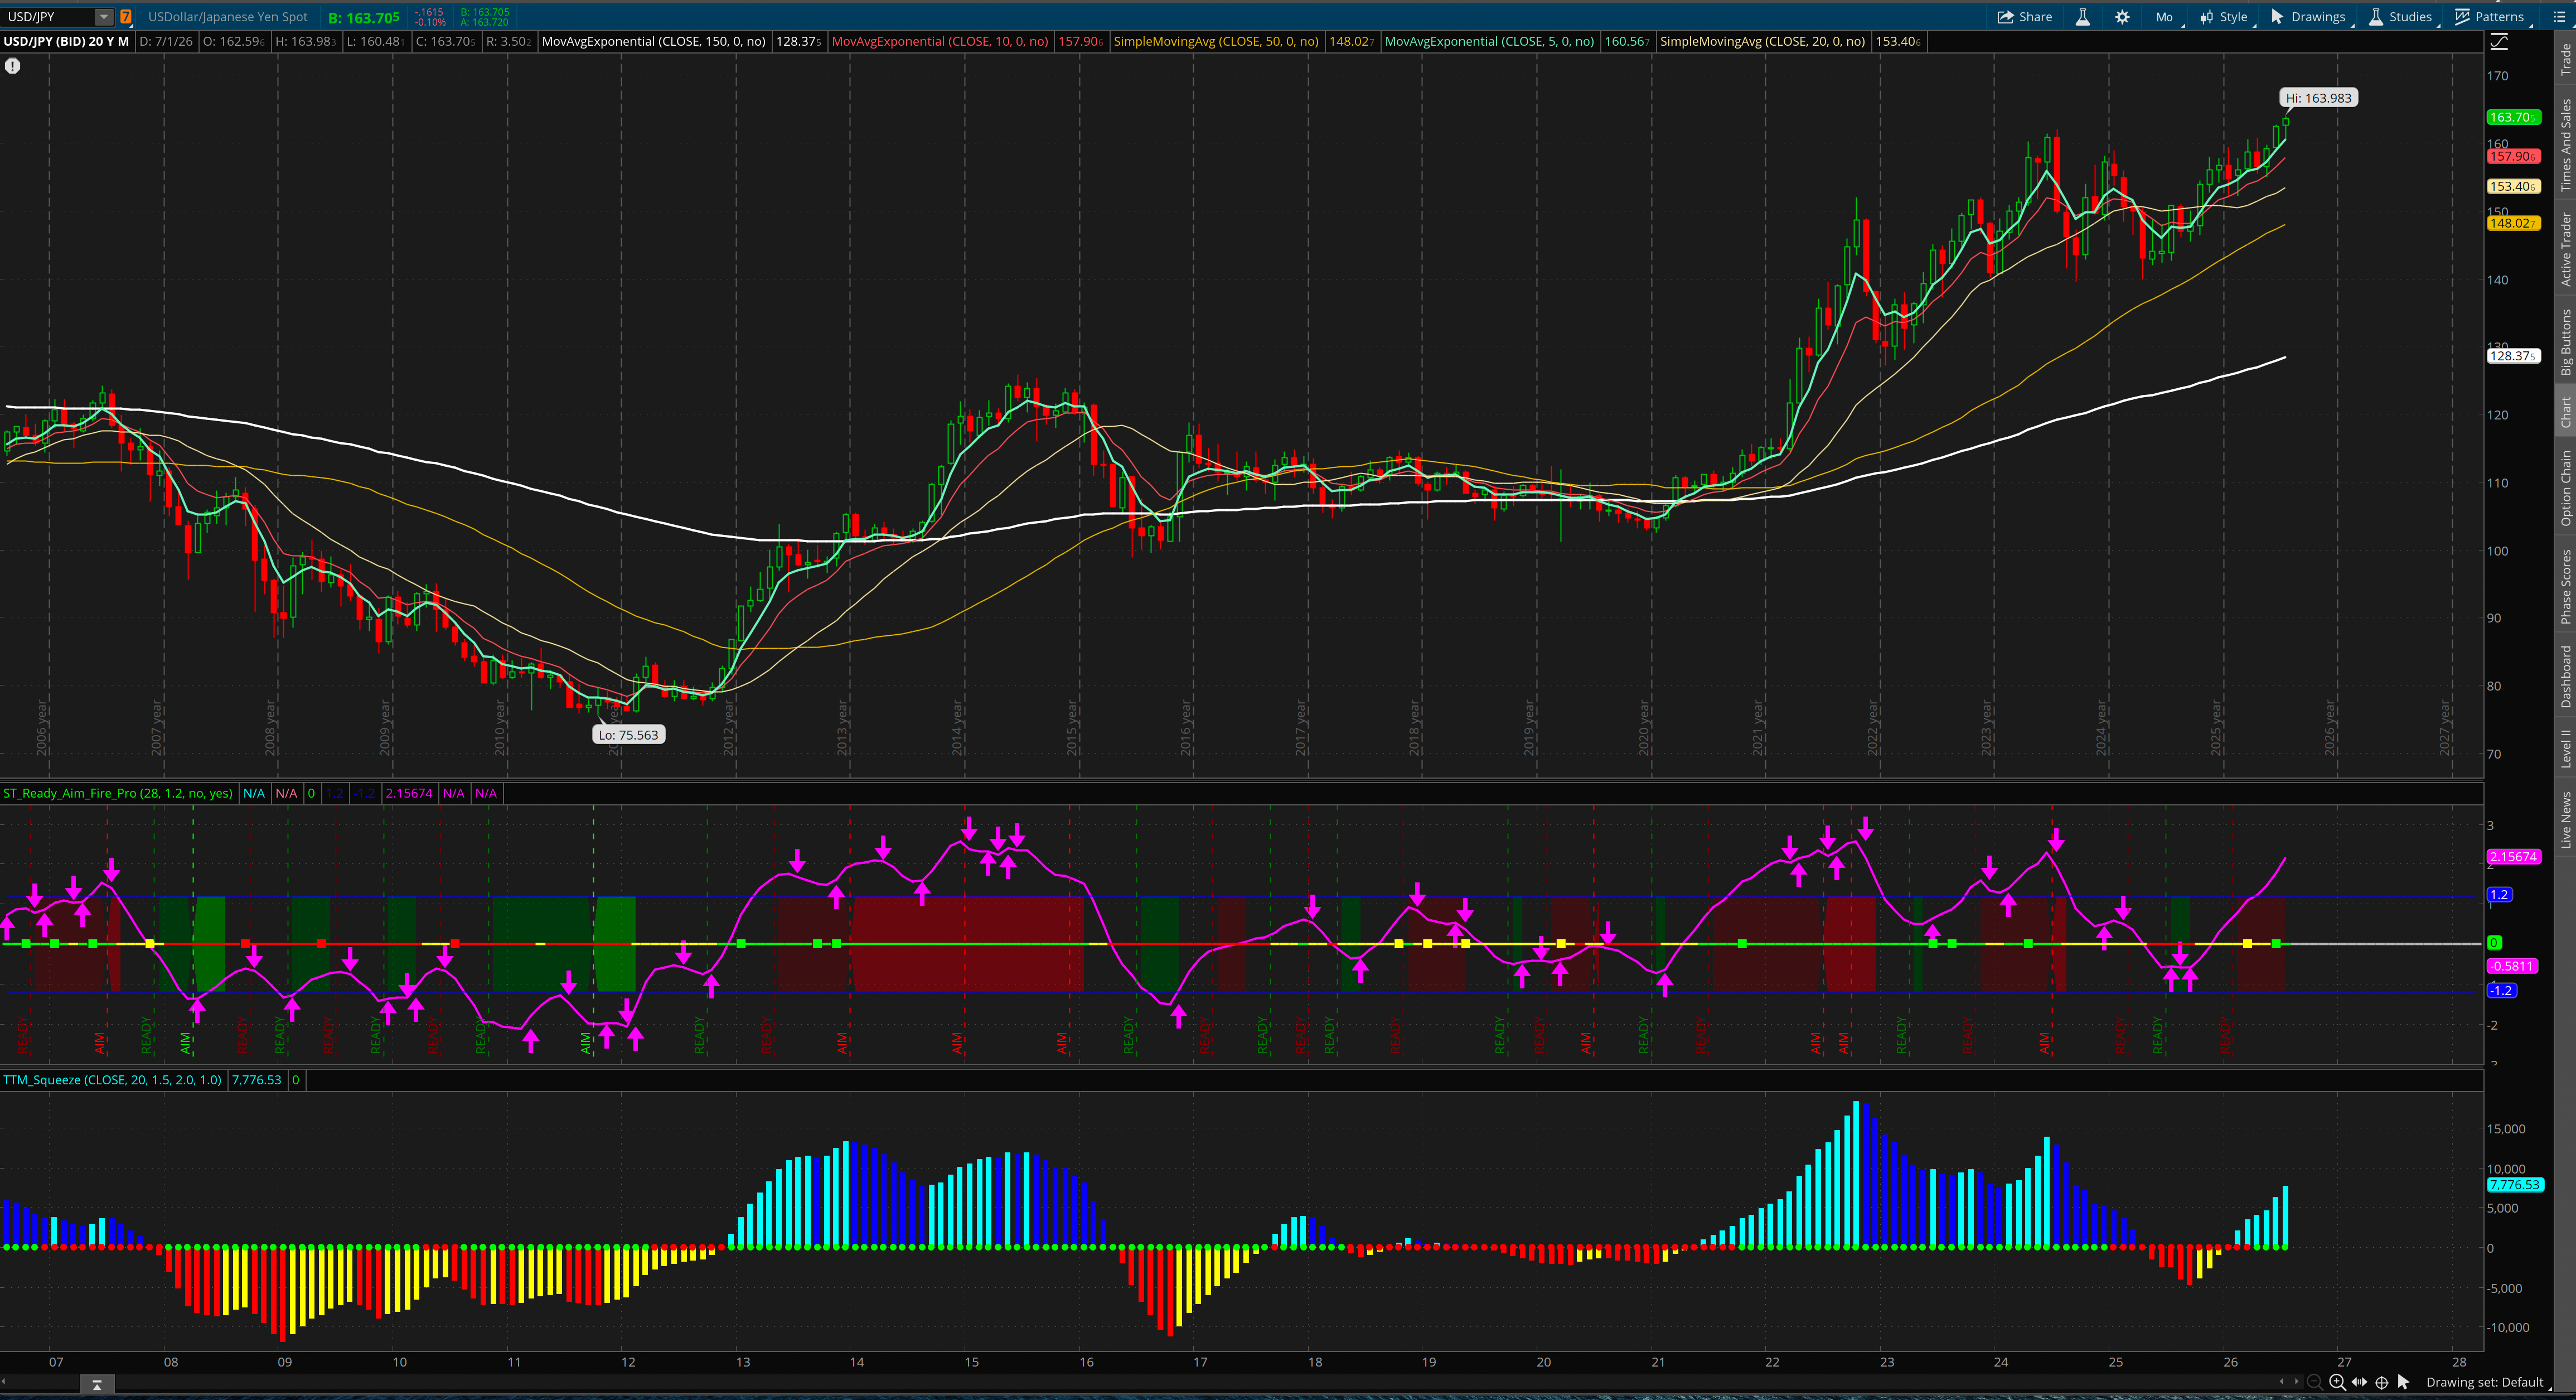Click the MovAvgExponential (CLOSE, 5, 0, no) label
Viewport: 2576px width, 1400px height.
point(1489,42)
